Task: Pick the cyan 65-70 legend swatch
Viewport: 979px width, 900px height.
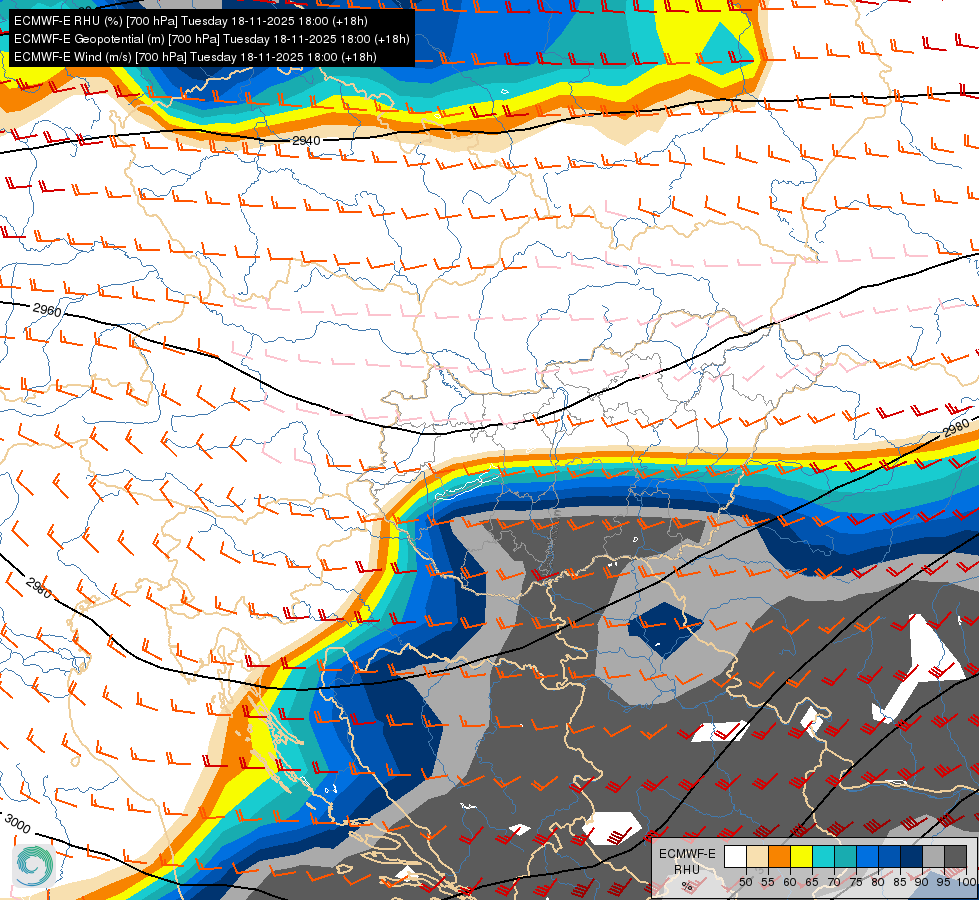Action: pyautogui.click(x=824, y=856)
